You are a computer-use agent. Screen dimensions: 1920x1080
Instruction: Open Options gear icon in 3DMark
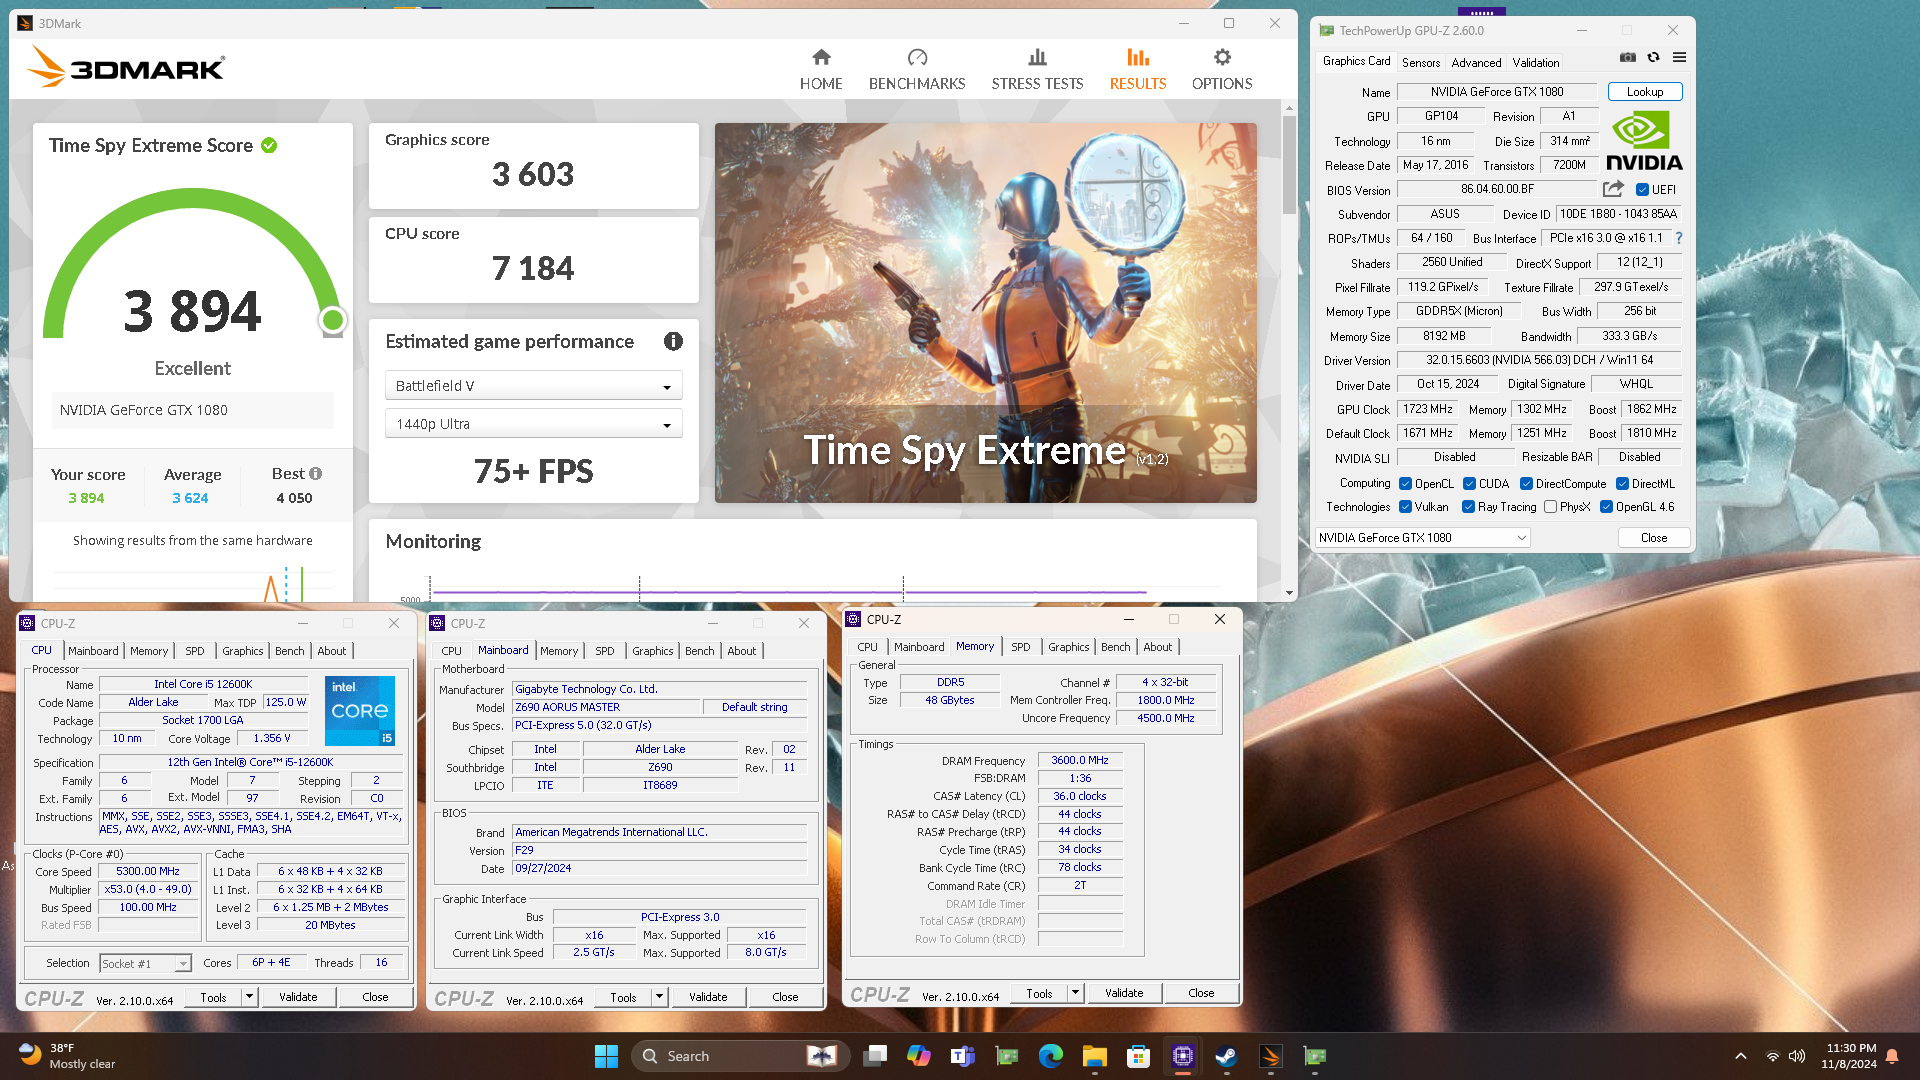1222,57
